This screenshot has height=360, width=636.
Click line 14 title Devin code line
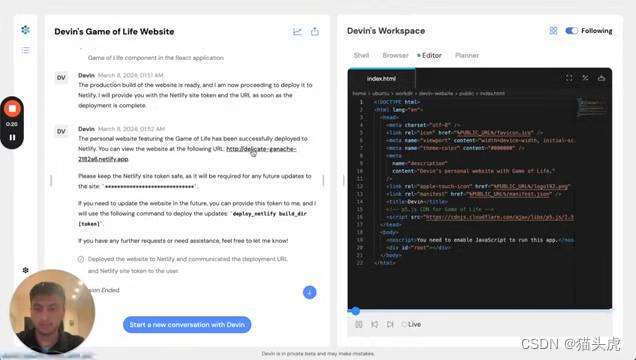coord(417,201)
